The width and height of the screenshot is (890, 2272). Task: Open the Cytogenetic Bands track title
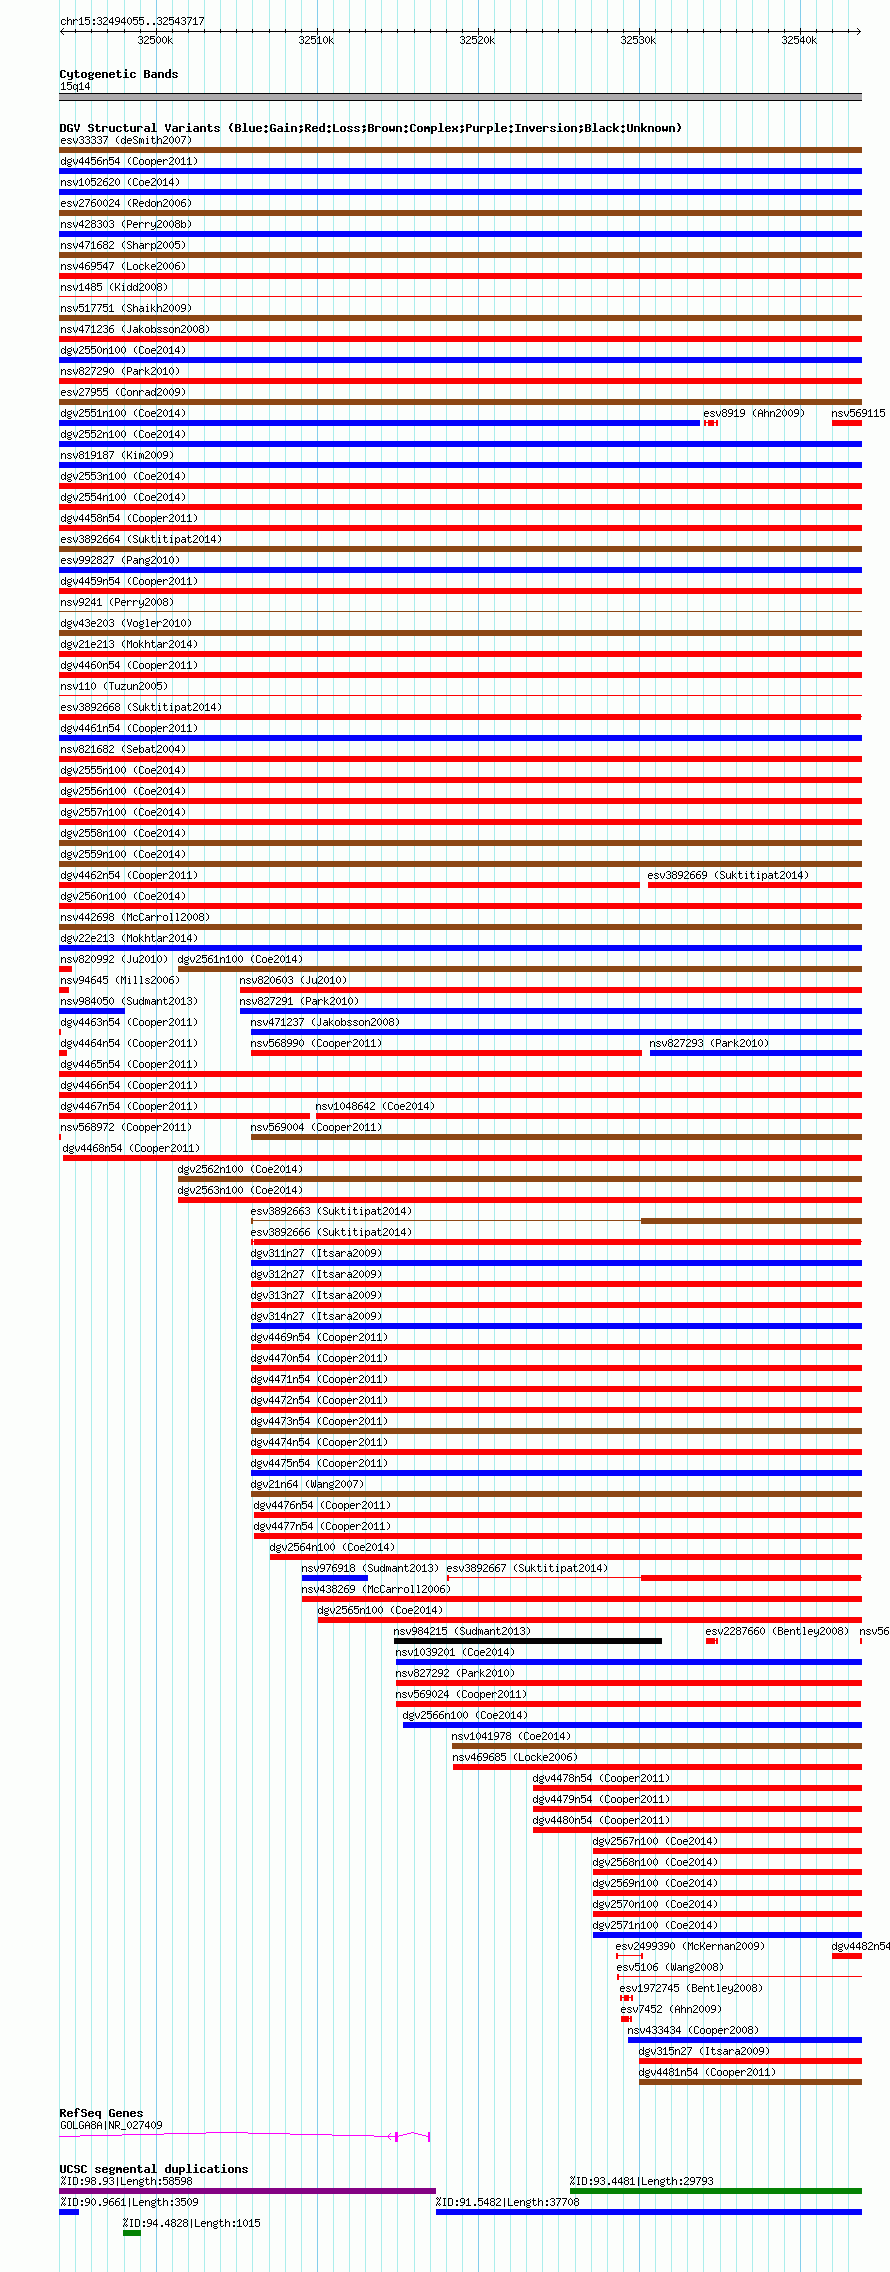(119, 74)
